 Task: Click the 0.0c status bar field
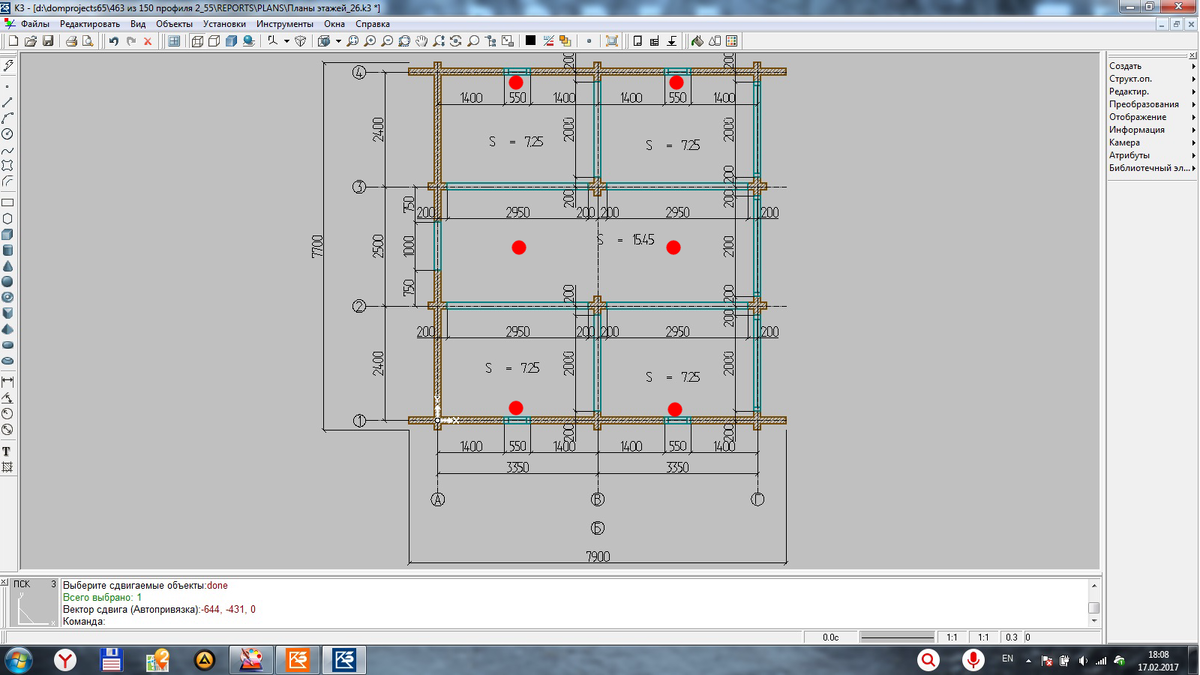pos(830,637)
